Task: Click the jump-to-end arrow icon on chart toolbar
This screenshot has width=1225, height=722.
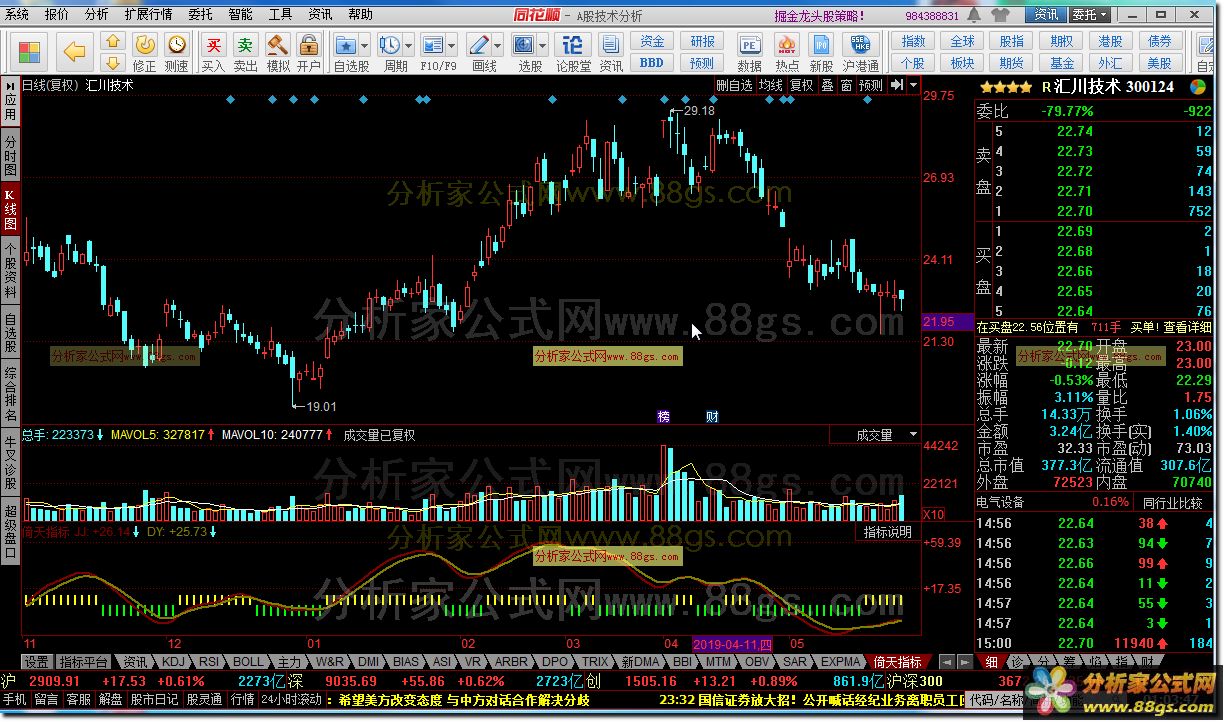Action: [897, 86]
